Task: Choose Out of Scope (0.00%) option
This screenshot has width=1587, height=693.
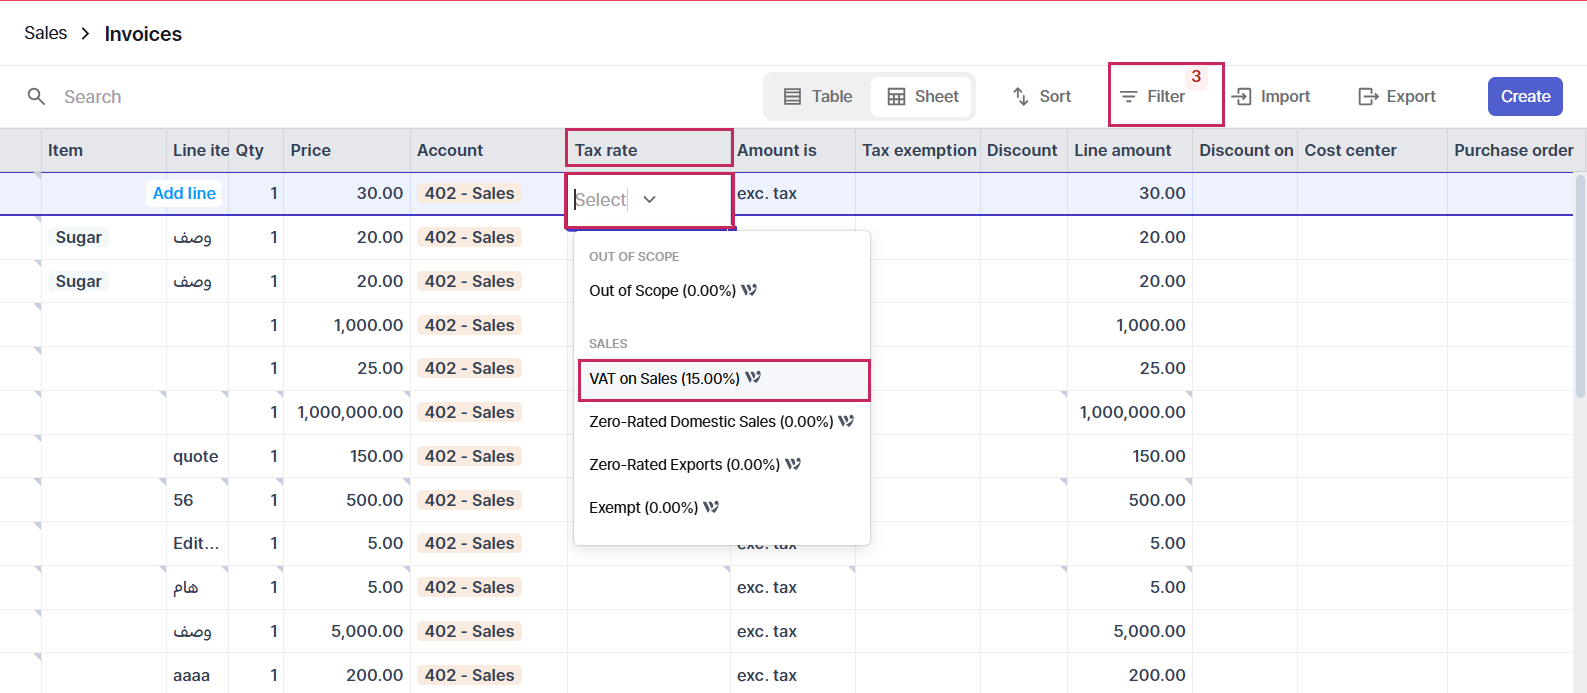Action: tap(722, 290)
